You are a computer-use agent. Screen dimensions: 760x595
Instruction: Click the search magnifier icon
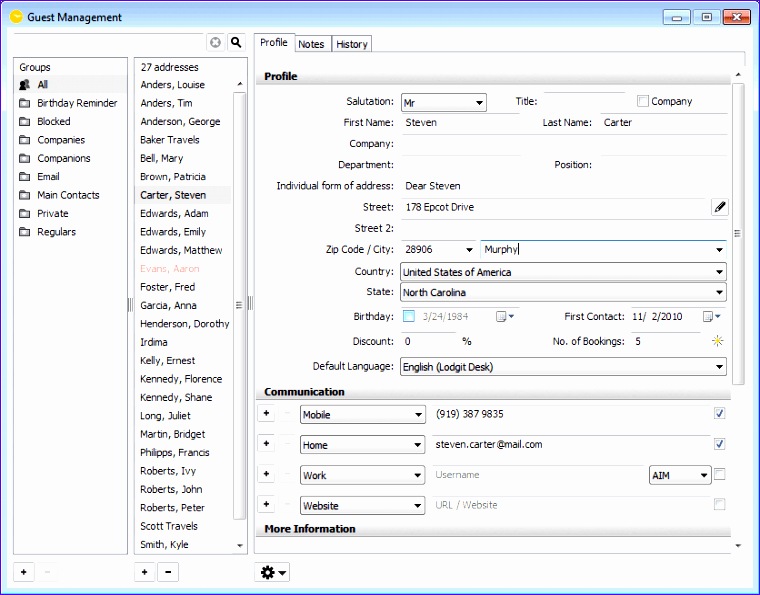pos(236,43)
